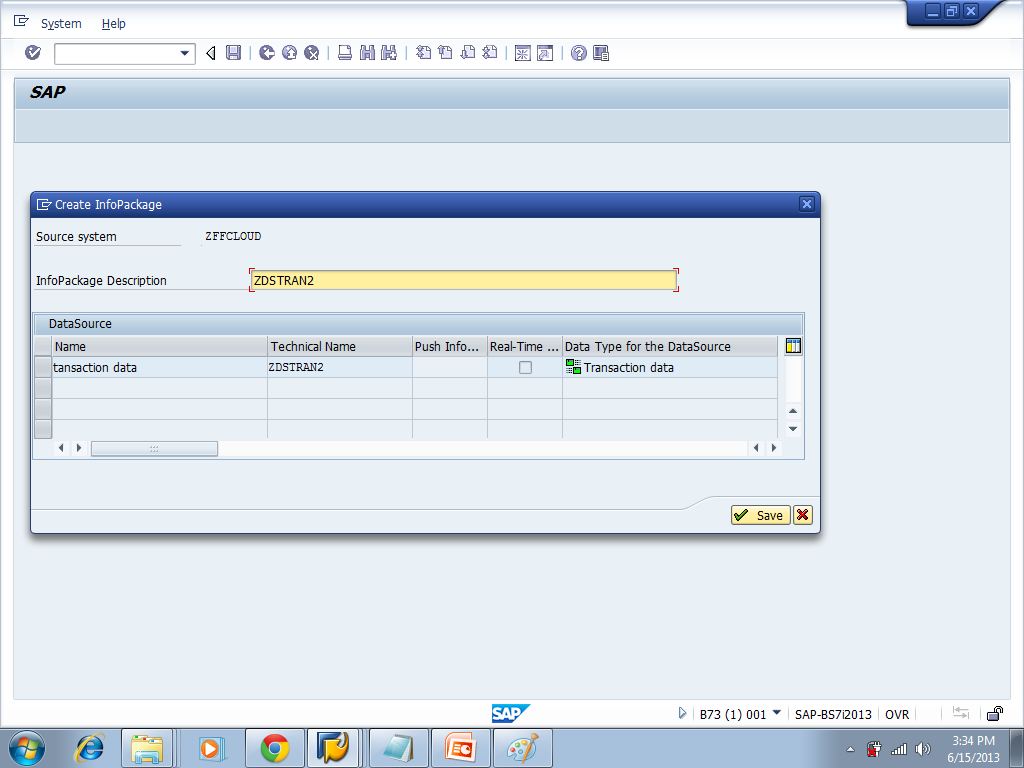Expand the status bar triangle arrow
Image resolution: width=1024 pixels, height=768 pixels.
(x=682, y=713)
